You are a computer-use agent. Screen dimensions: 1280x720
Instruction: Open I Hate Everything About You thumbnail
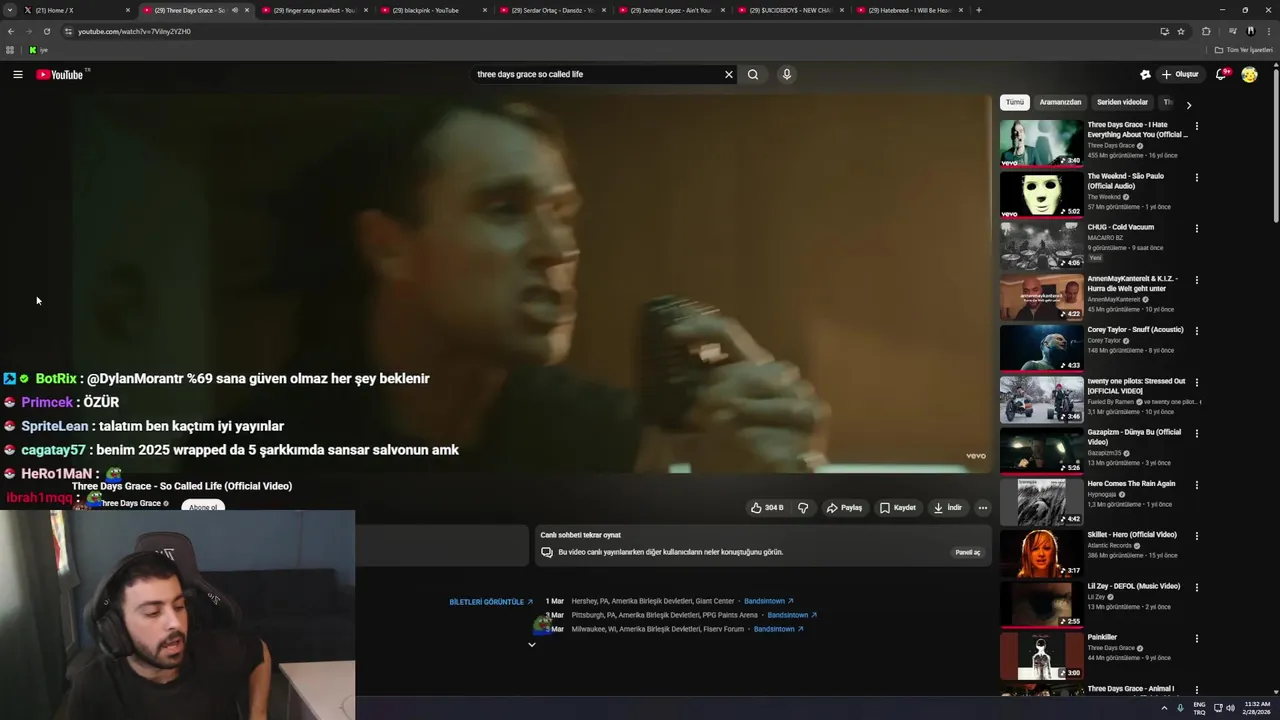click(1041, 143)
